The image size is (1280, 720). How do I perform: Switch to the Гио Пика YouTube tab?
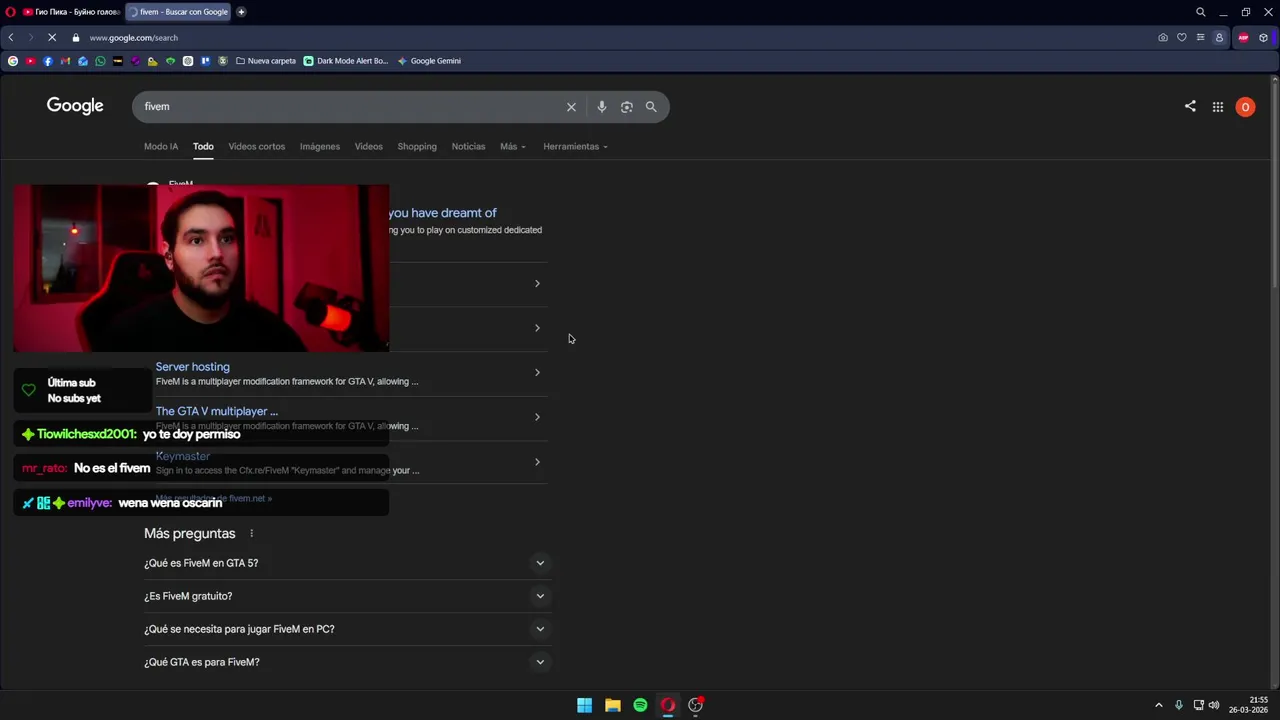click(72, 12)
